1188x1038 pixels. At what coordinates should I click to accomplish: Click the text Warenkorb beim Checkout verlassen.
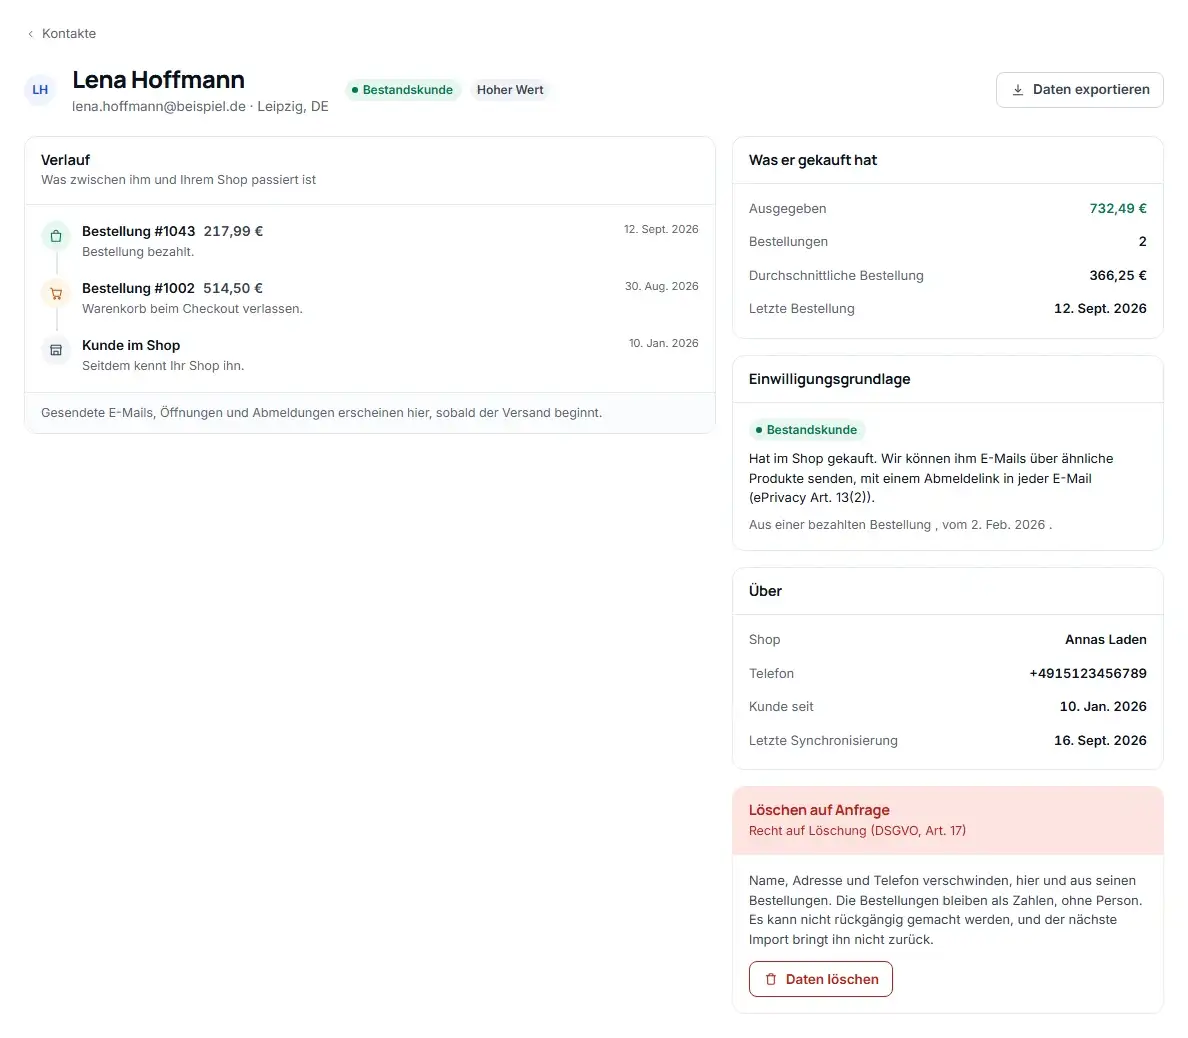tap(192, 308)
